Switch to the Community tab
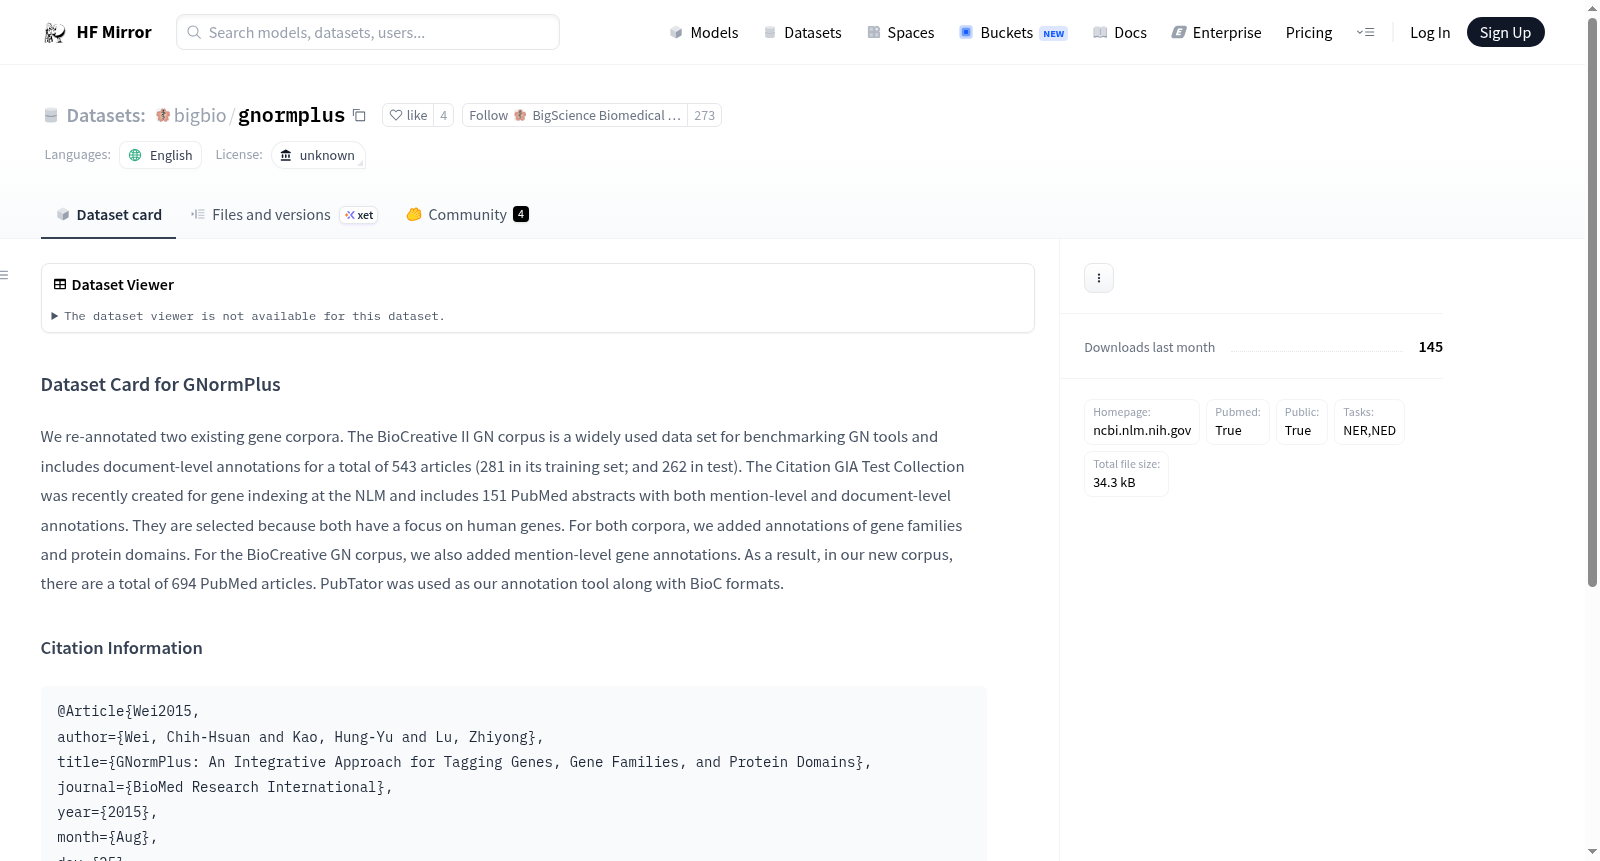Screen dimensions: 1600x861 pos(467,215)
